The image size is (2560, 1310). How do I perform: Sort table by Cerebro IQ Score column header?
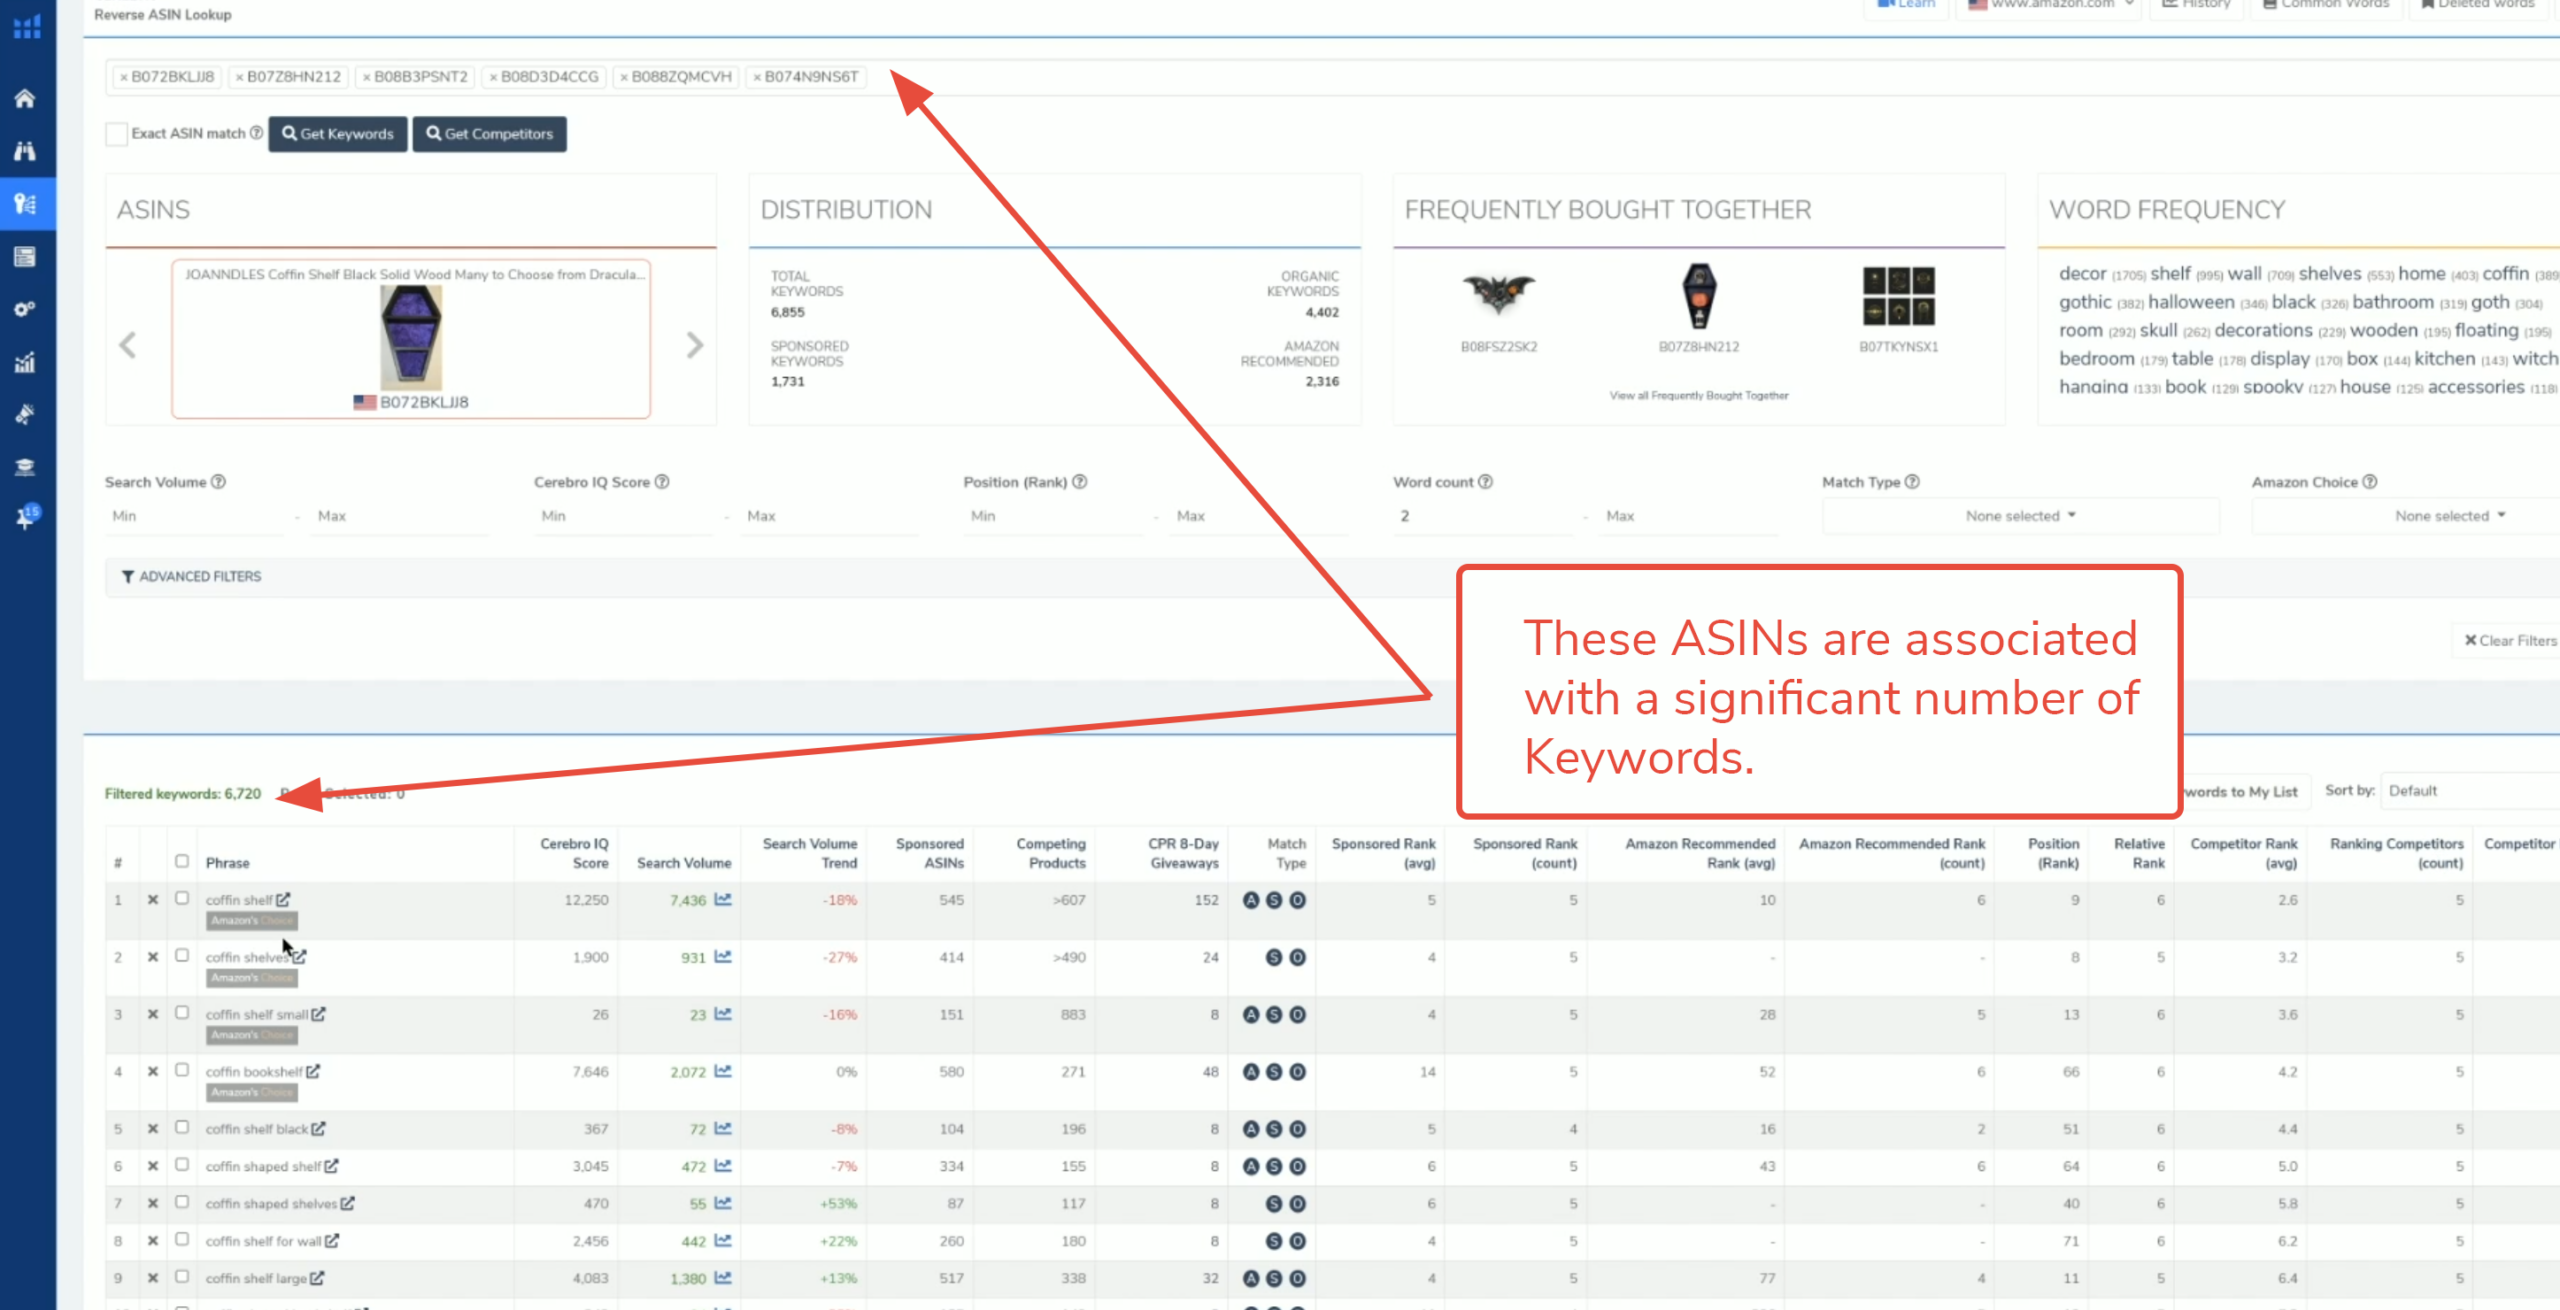click(574, 853)
